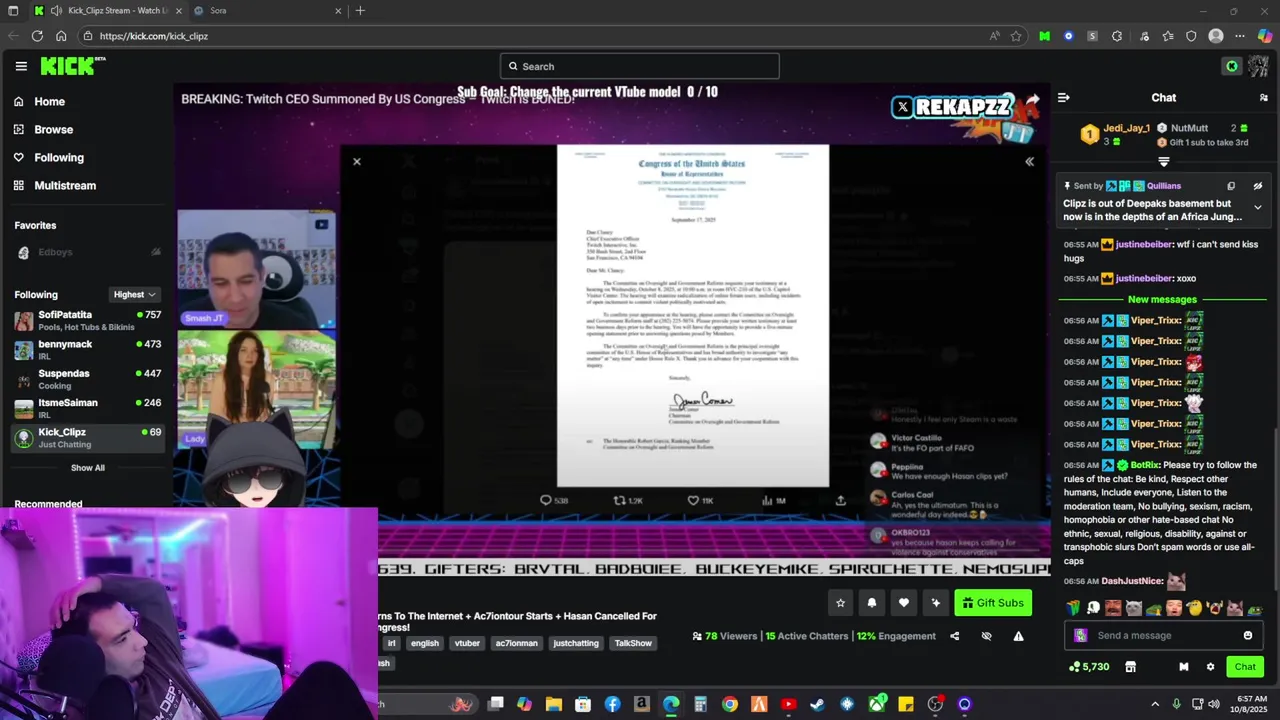This screenshot has width=1280, height=720.
Task: Open the user avatar menu
Action: click(x=1258, y=66)
